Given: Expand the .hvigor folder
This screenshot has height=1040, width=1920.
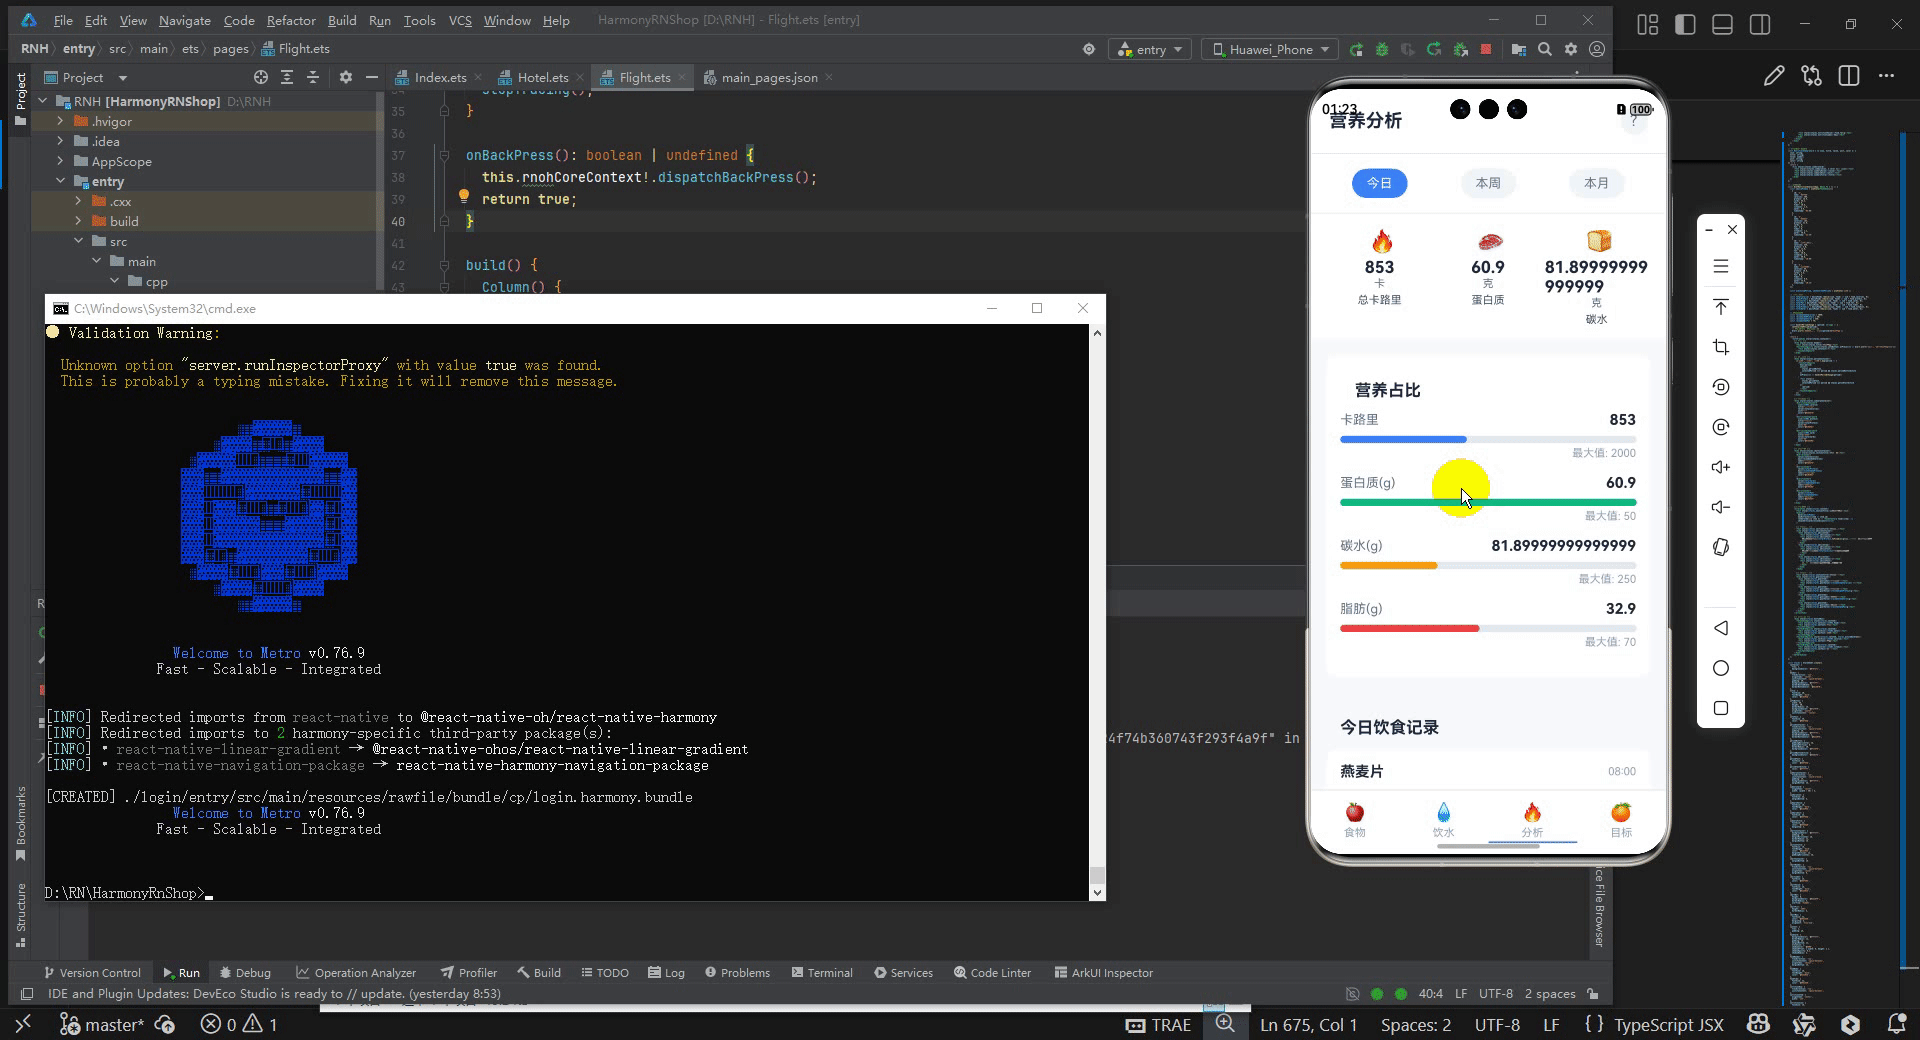Looking at the screenshot, I should pyautogui.click(x=60, y=121).
